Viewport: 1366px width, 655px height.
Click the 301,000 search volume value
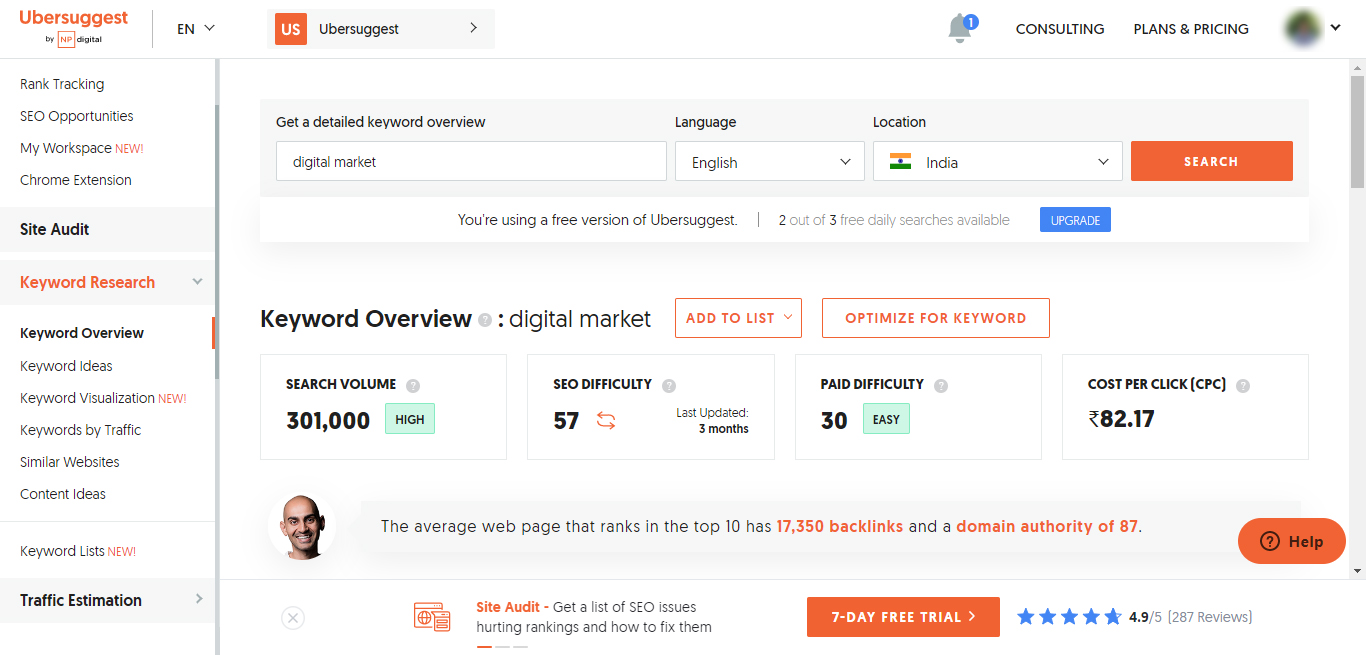[328, 421]
